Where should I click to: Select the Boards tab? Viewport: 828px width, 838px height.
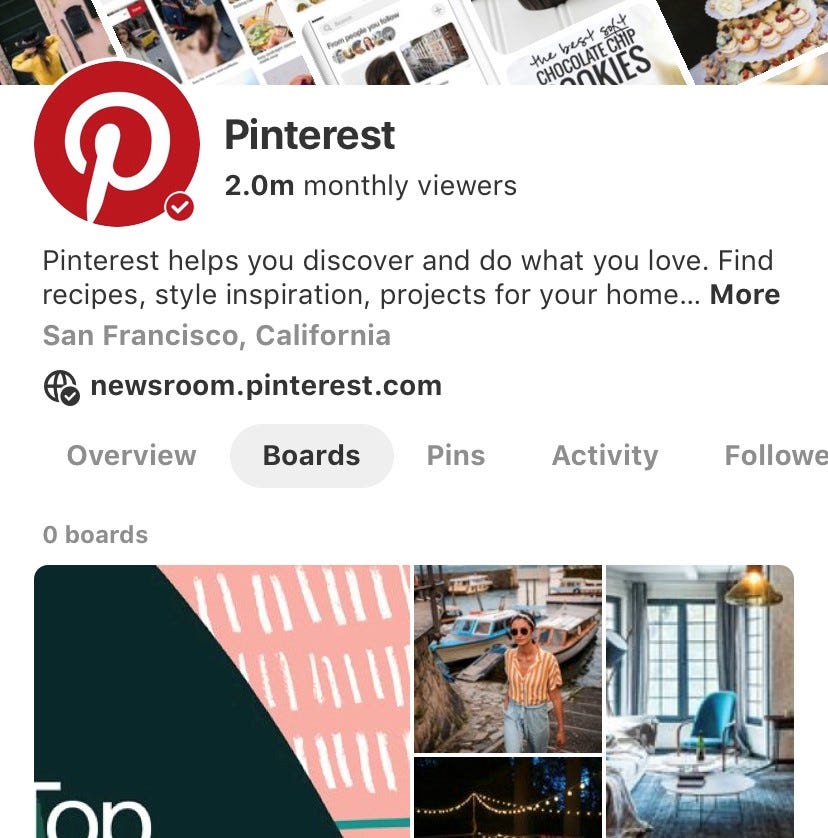tap(312, 456)
